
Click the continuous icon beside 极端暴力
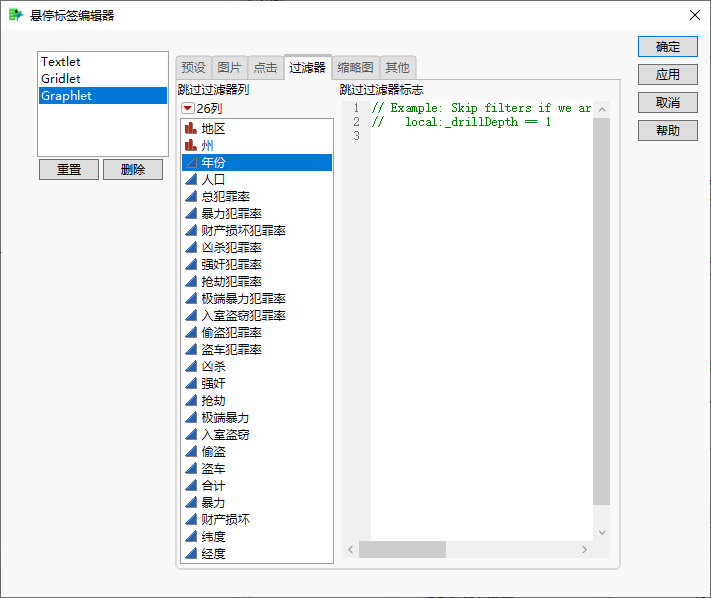tap(191, 418)
